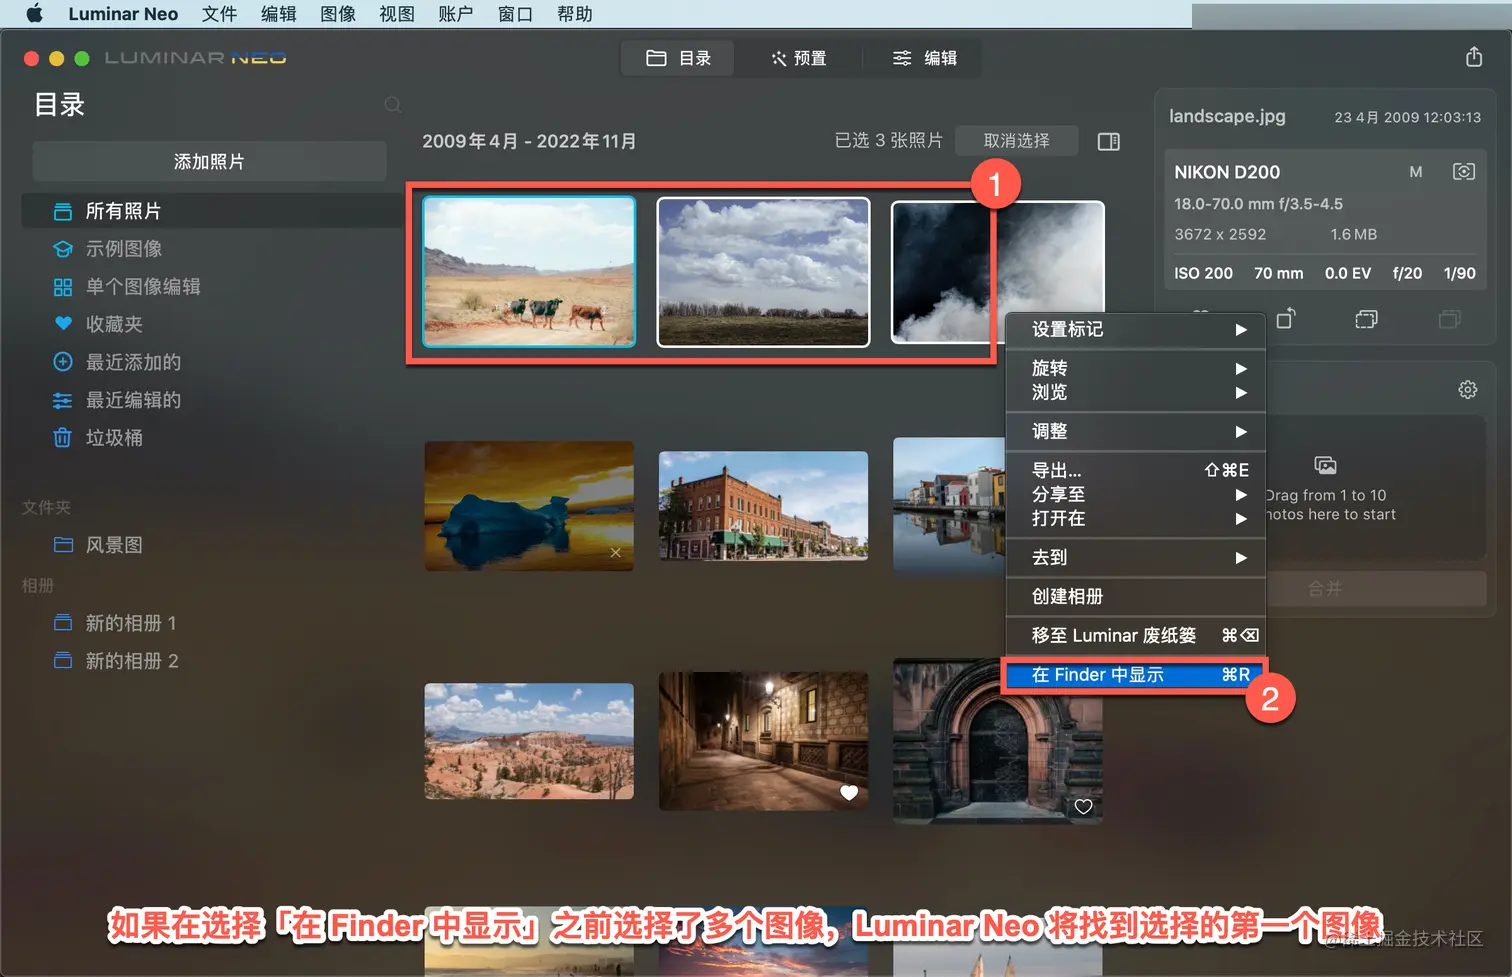Switch to the 编辑 tab in the app toolbar
The image size is (1512, 977).
[x=924, y=58]
